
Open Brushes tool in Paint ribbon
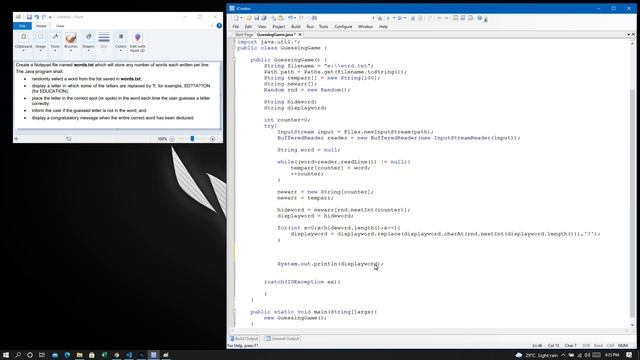point(71,42)
